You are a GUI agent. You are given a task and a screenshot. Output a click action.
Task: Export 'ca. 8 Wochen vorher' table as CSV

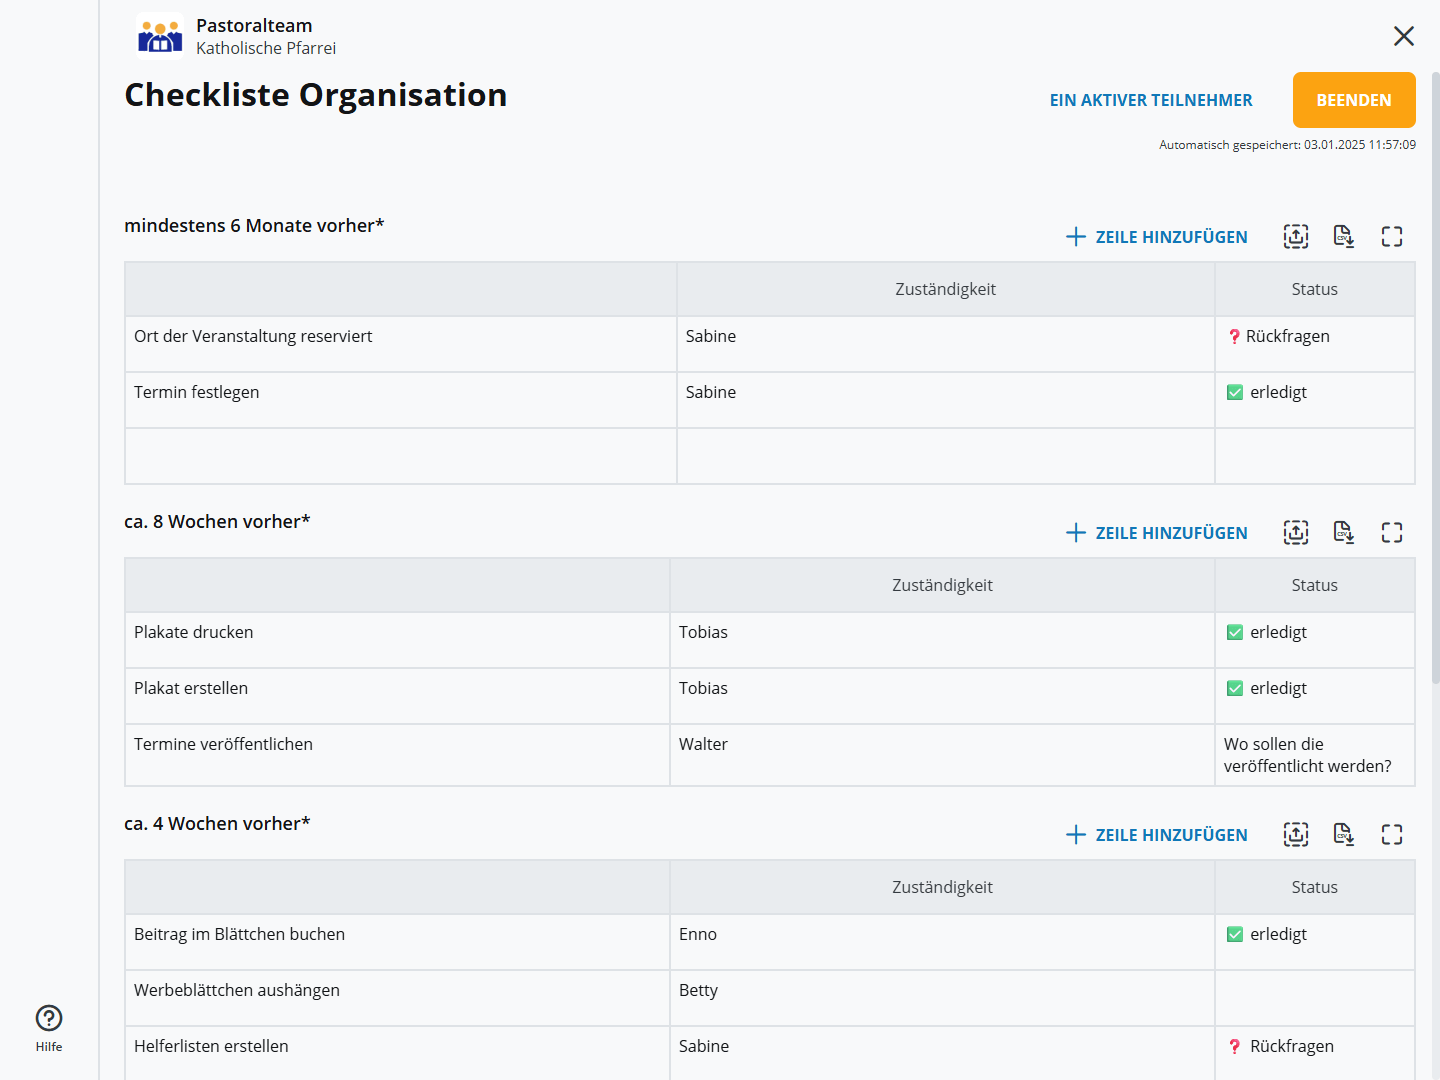point(1343,532)
